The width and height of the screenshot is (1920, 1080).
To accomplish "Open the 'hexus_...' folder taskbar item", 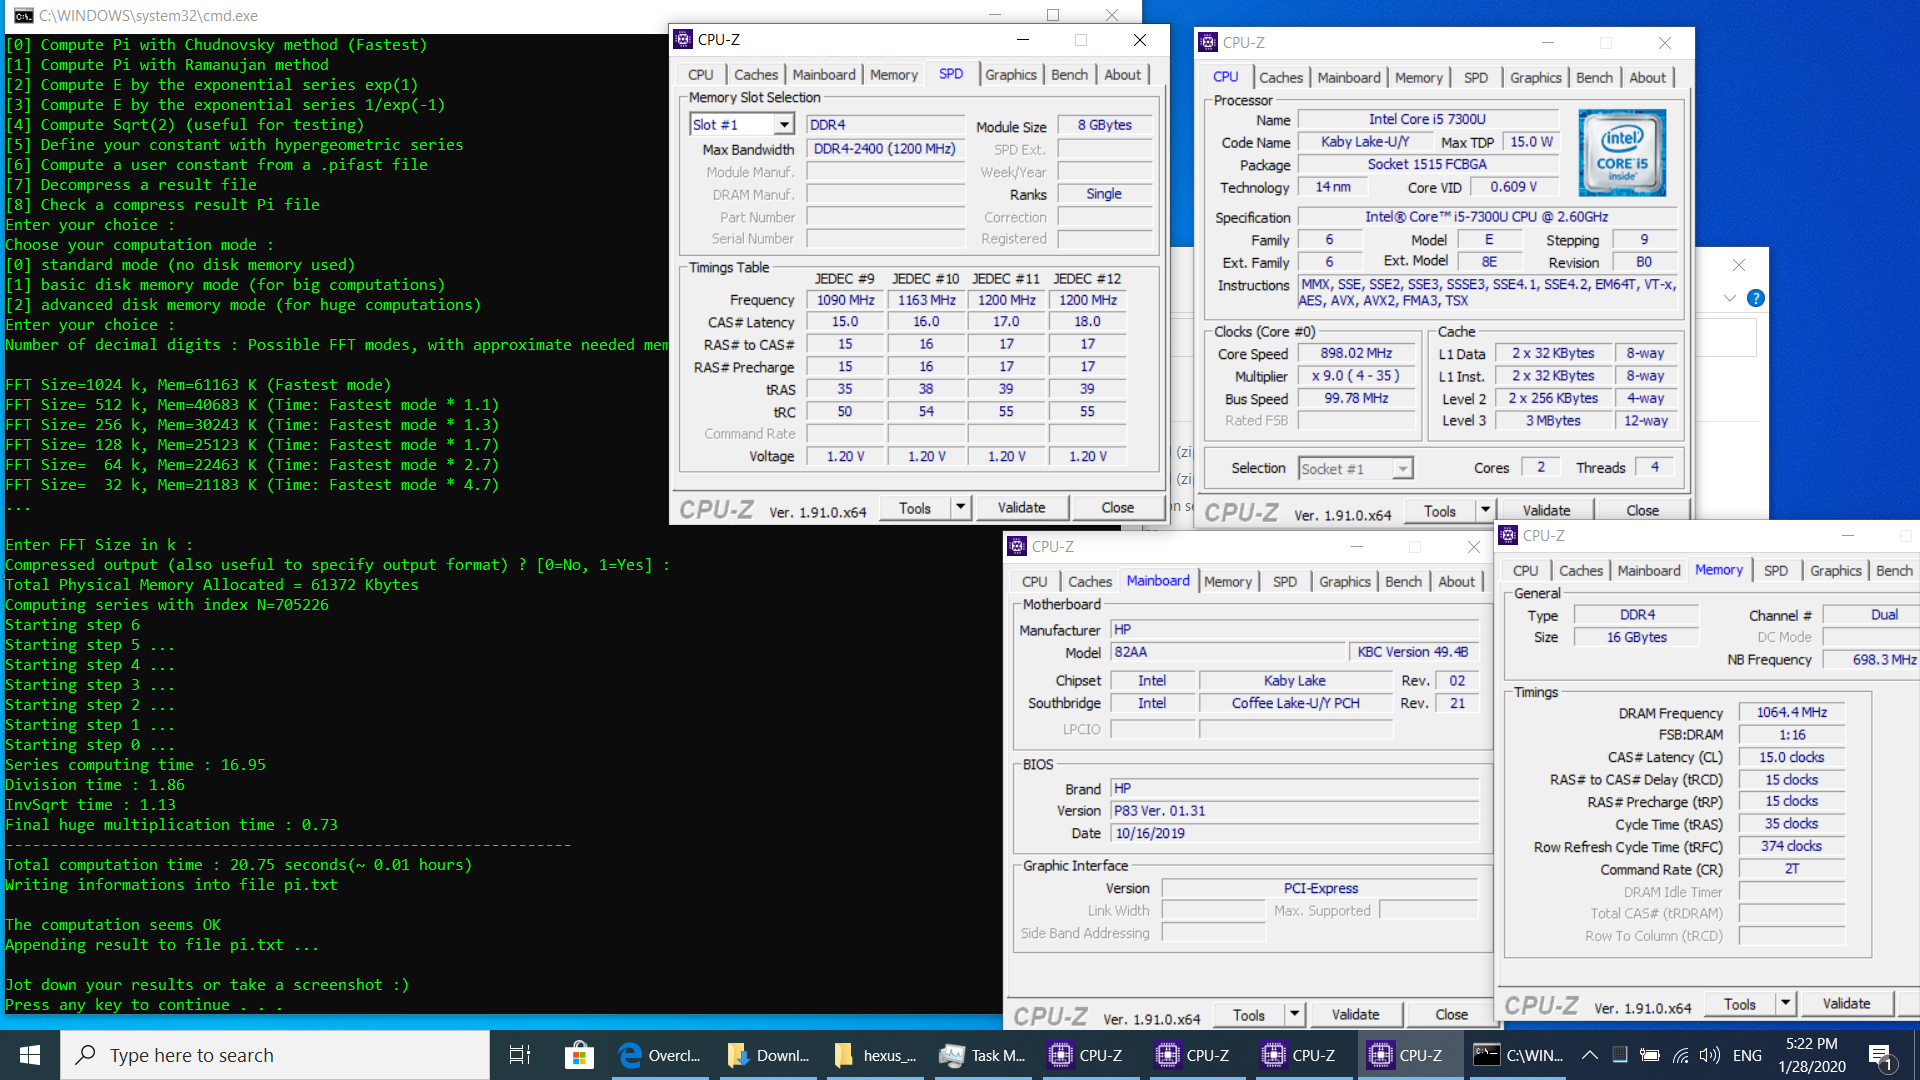I will point(875,1055).
